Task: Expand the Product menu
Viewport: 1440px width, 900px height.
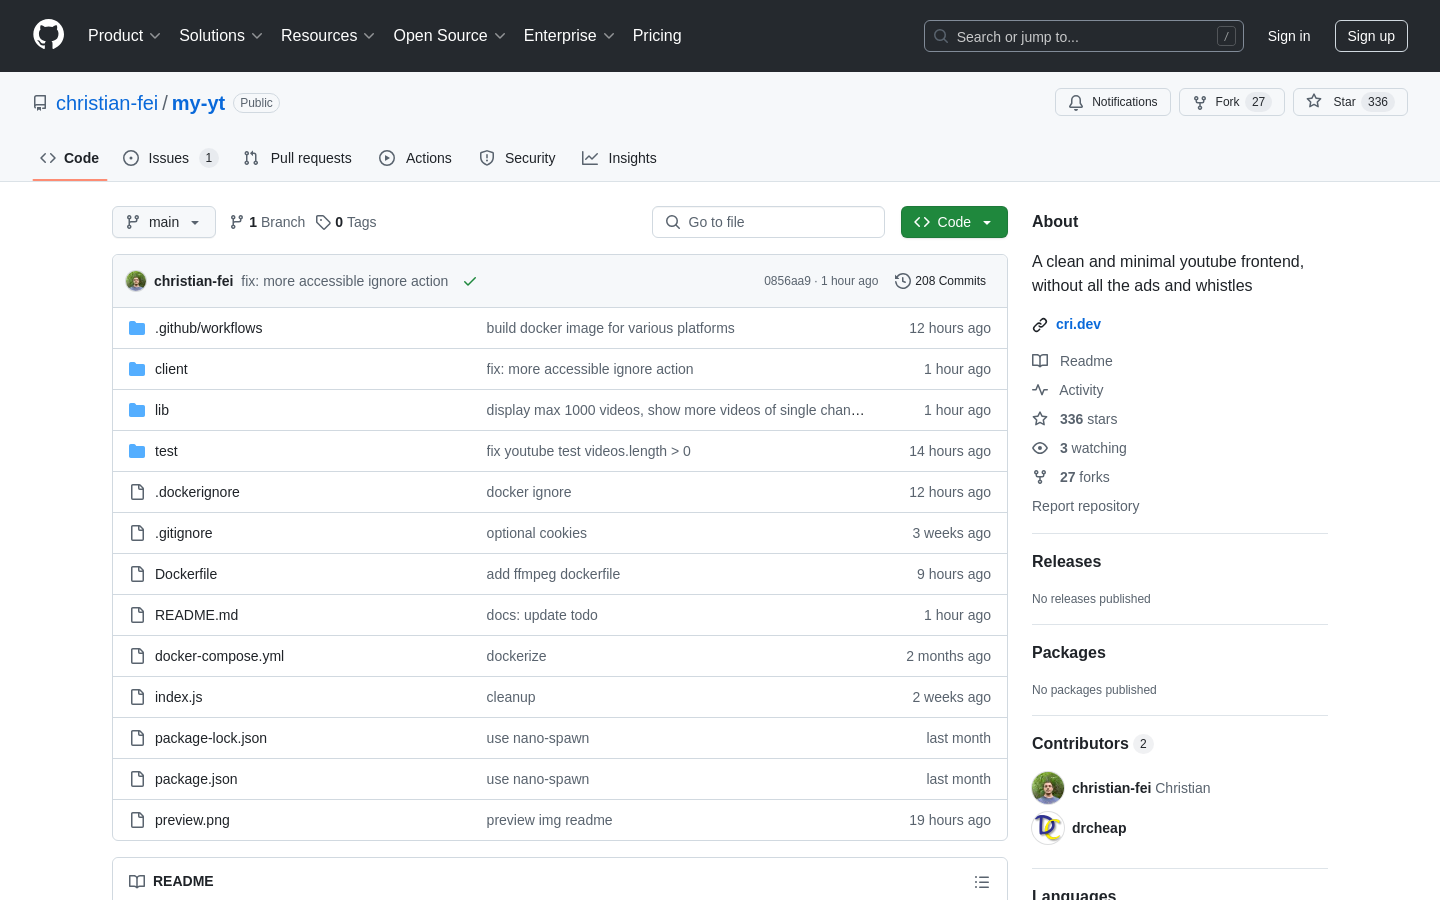Action: pos(124,35)
